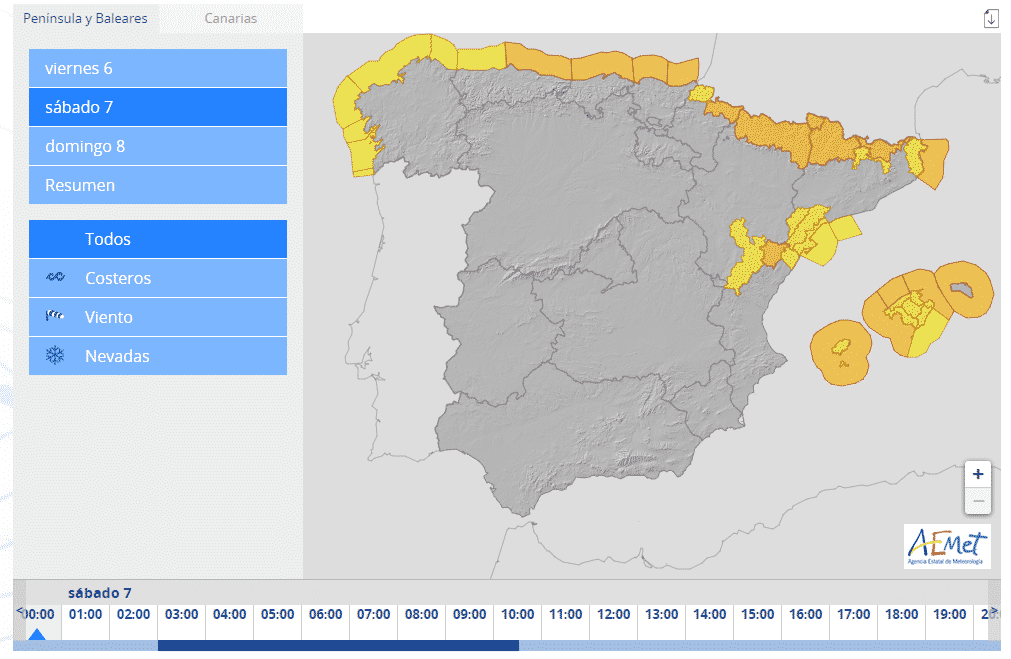Select the Península y Baleares tab
1011x659 pixels.
86,19
